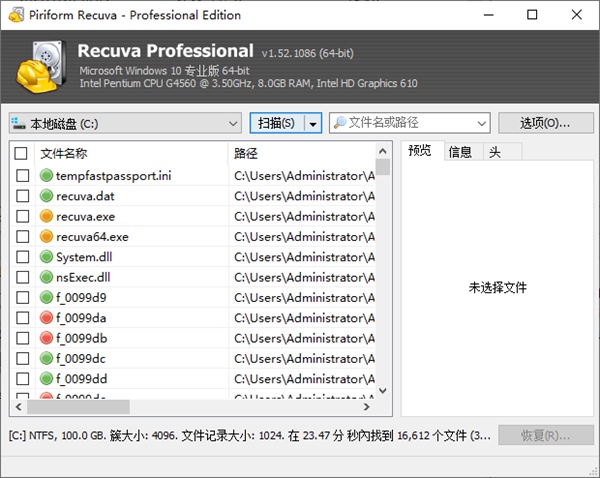600x478 pixels.
Task: Click the window resize grip at bottom corner
Action: tap(594, 472)
